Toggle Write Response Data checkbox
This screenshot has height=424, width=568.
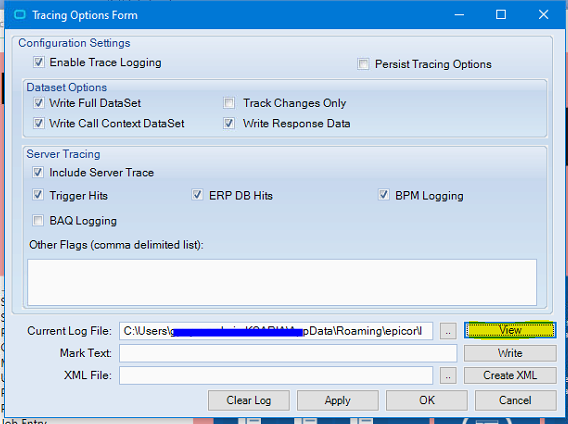click(x=229, y=123)
